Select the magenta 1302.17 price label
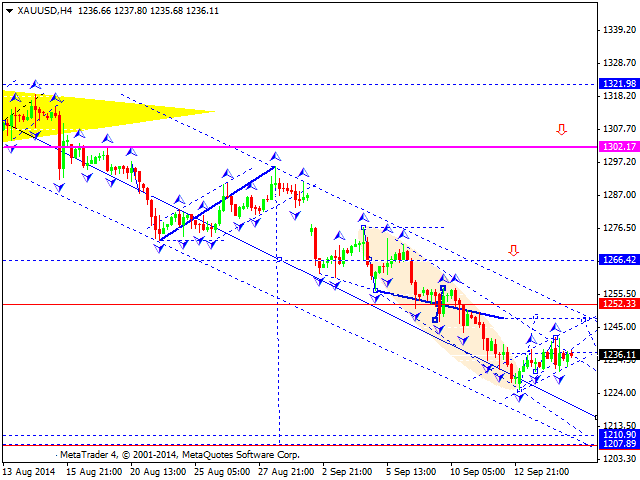Image resolution: width=640 pixels, height=480 pixels. tap(619, 147)
